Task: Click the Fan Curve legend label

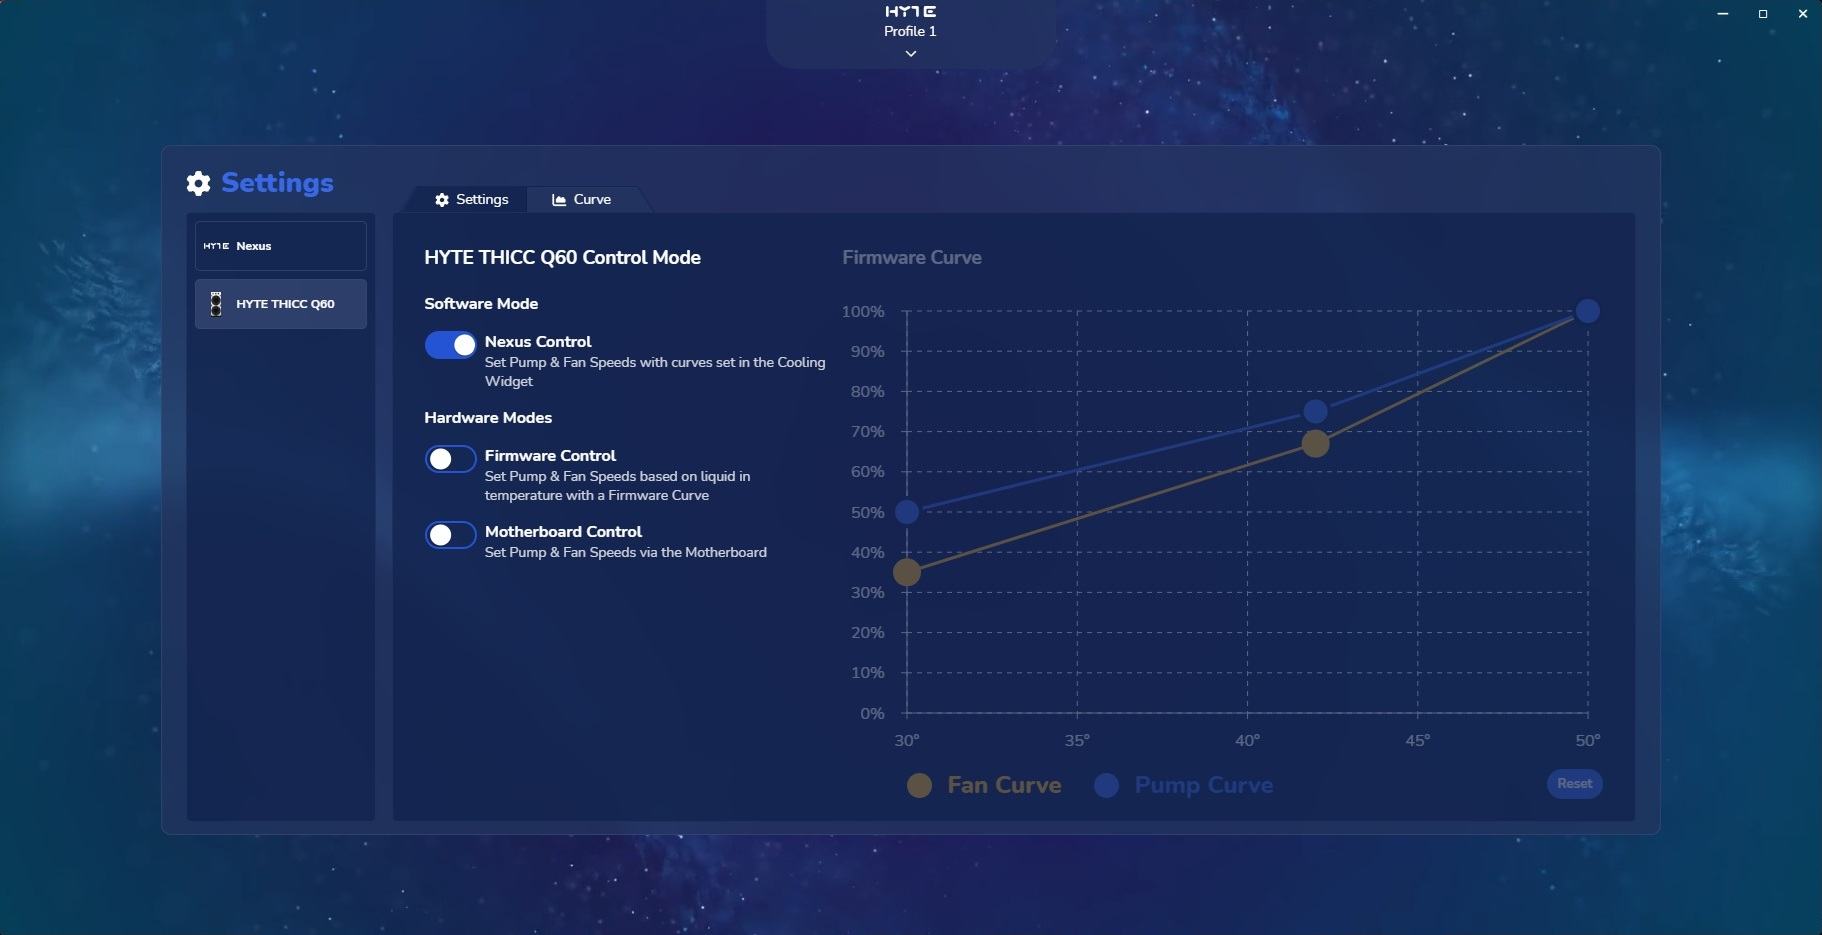Action: tap(1004, 786)
